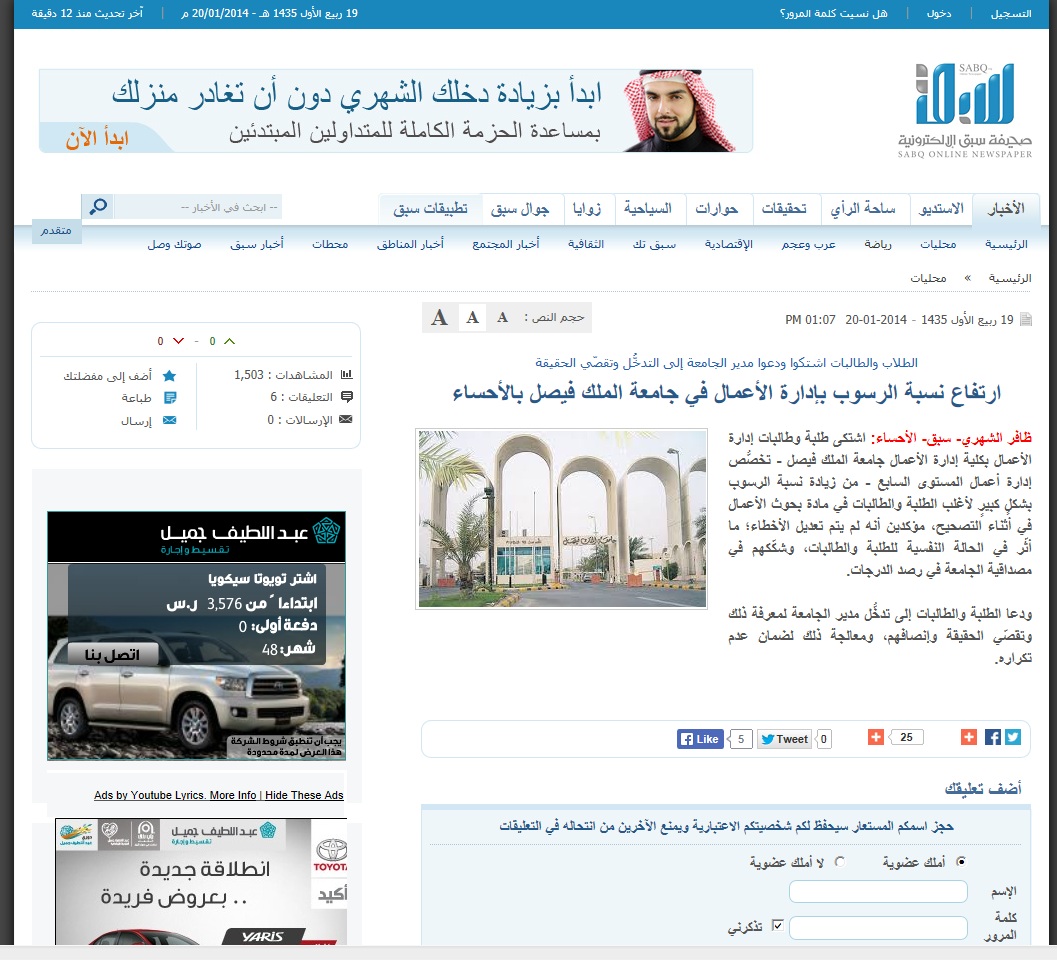The image size is (1057, 960).
Task: Click the search magnifier icon
Action: tap(98, 207)
